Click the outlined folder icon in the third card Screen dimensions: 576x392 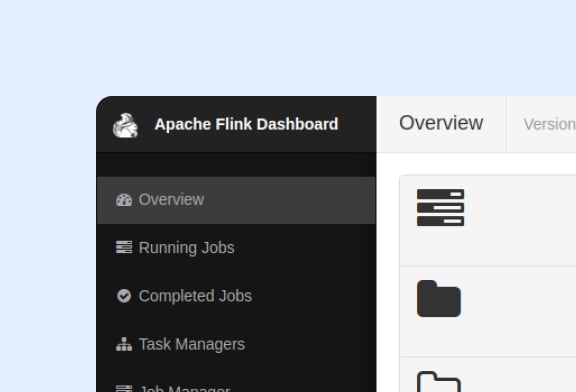(x=439, y=382)
